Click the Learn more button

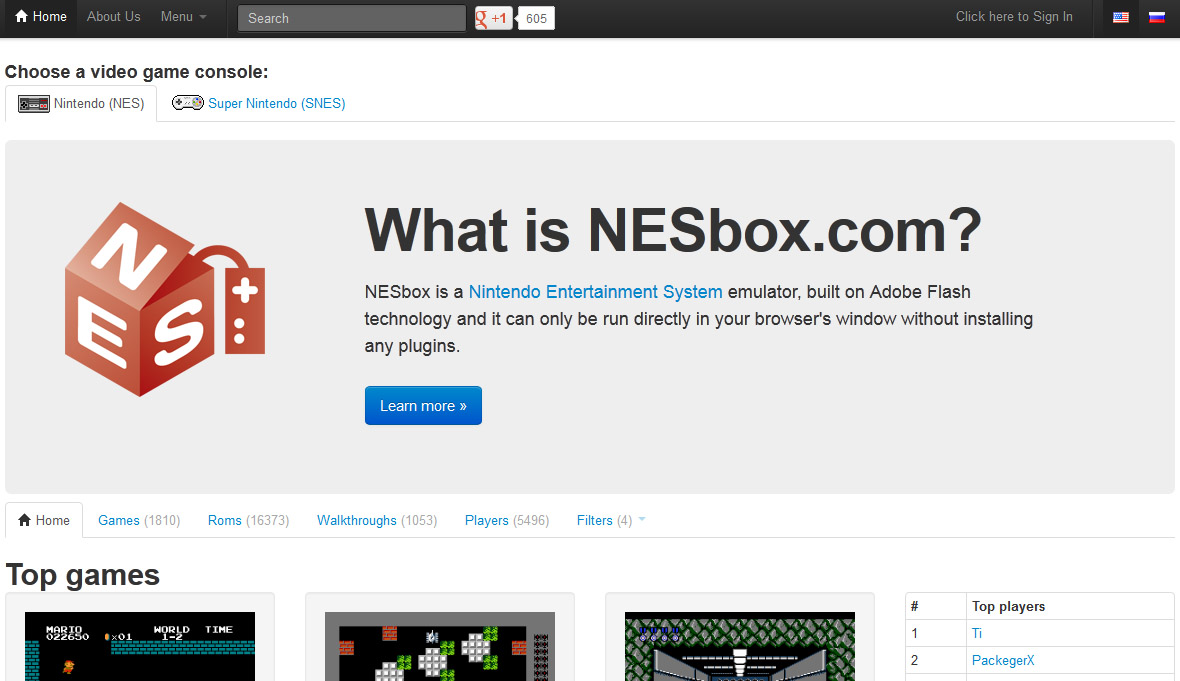(x=423, y=406)
